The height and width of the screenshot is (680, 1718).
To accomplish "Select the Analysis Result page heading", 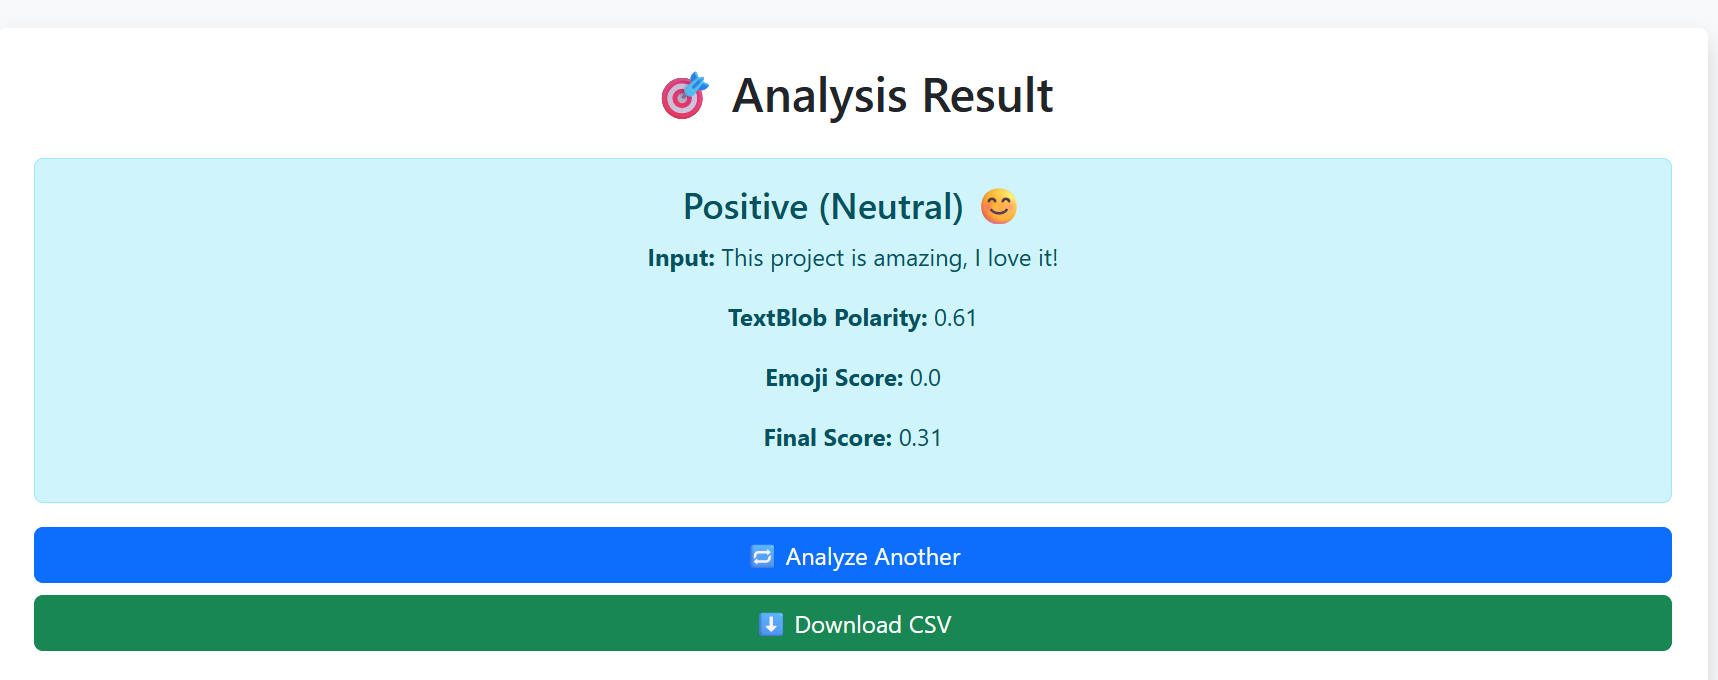I will pos(892,95).
